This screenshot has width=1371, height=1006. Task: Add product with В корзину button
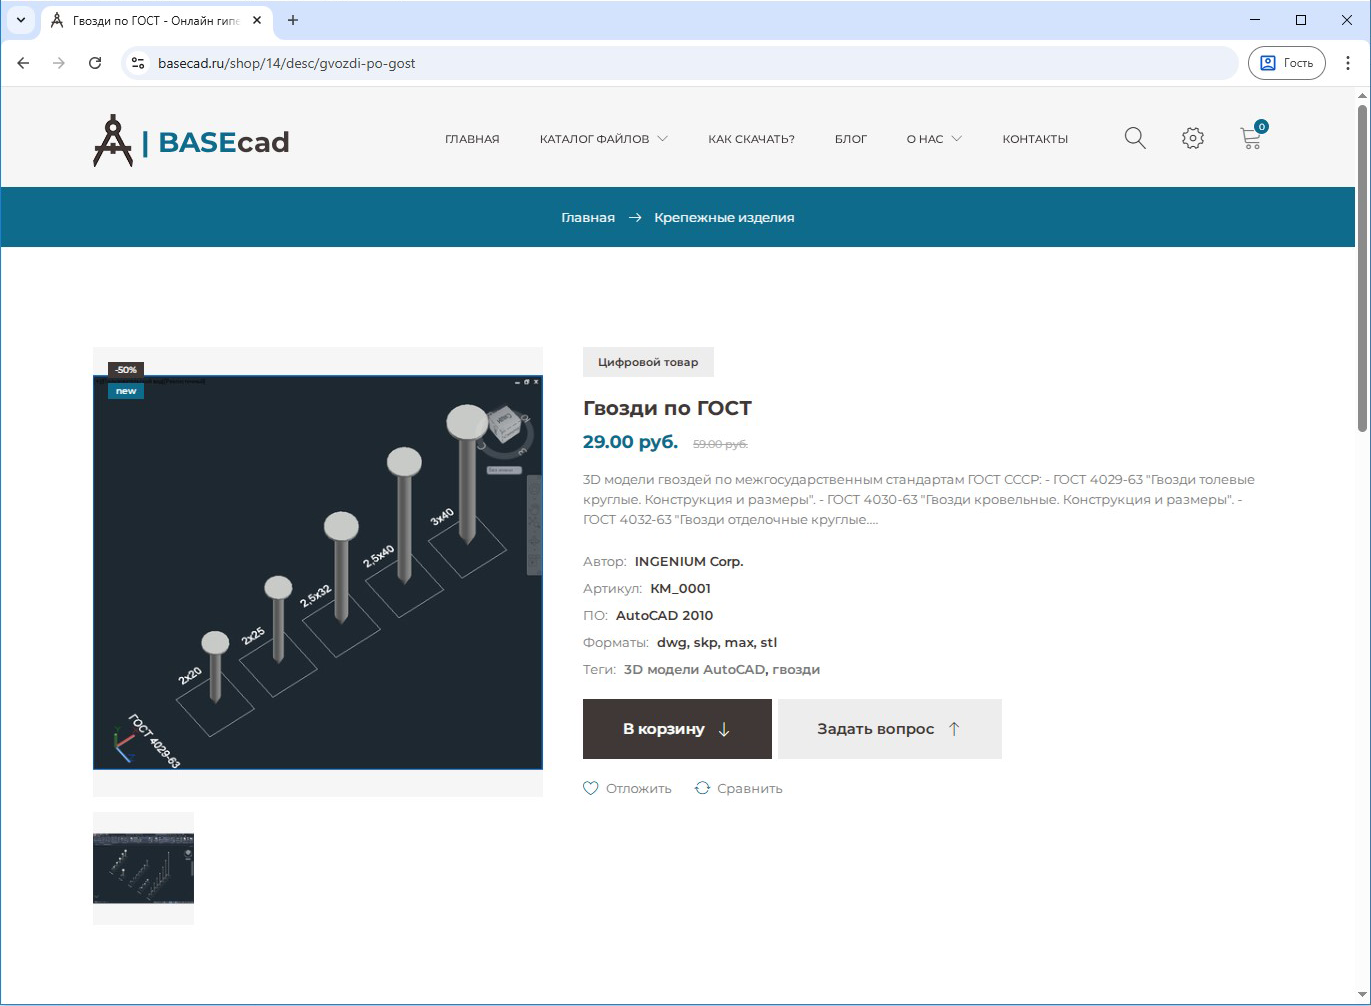[x=677, y=729]
